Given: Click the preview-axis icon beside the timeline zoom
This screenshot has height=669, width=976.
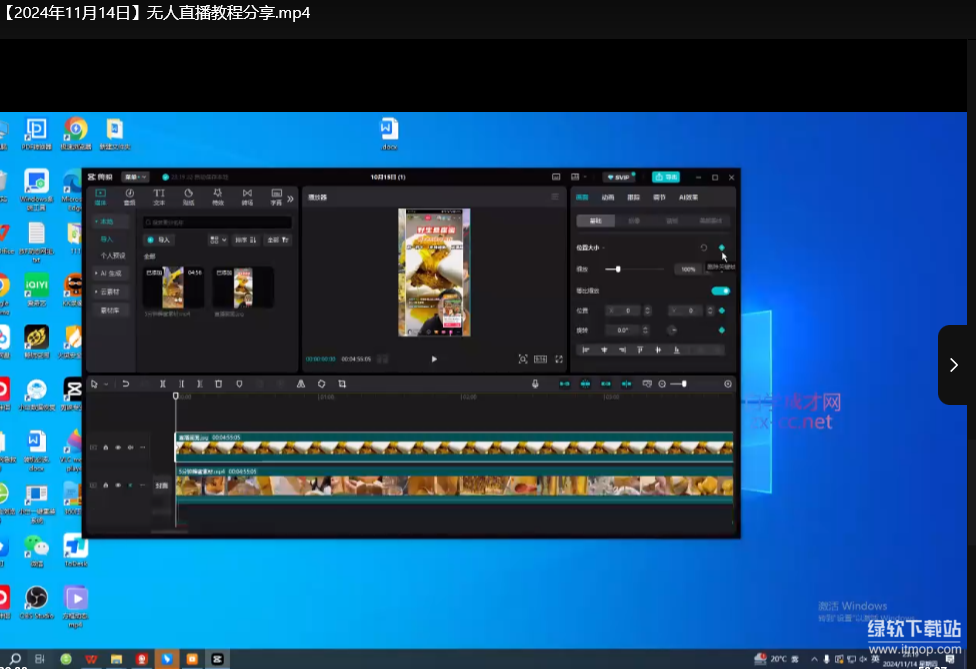Looking at the screenshot, I should click(x=647, y=384).
